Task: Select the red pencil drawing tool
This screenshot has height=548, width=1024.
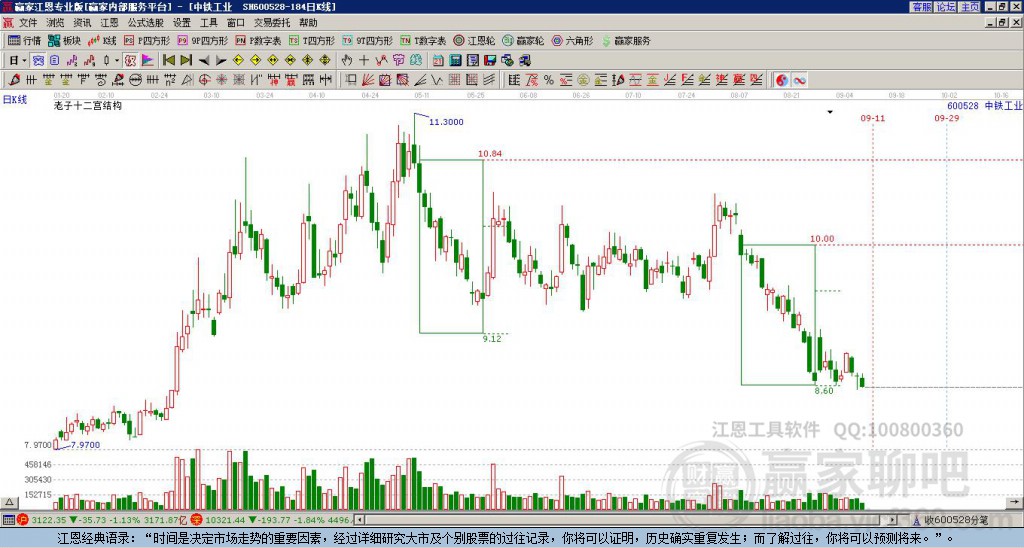Action: pyautogui.click(x=14, y=80)
